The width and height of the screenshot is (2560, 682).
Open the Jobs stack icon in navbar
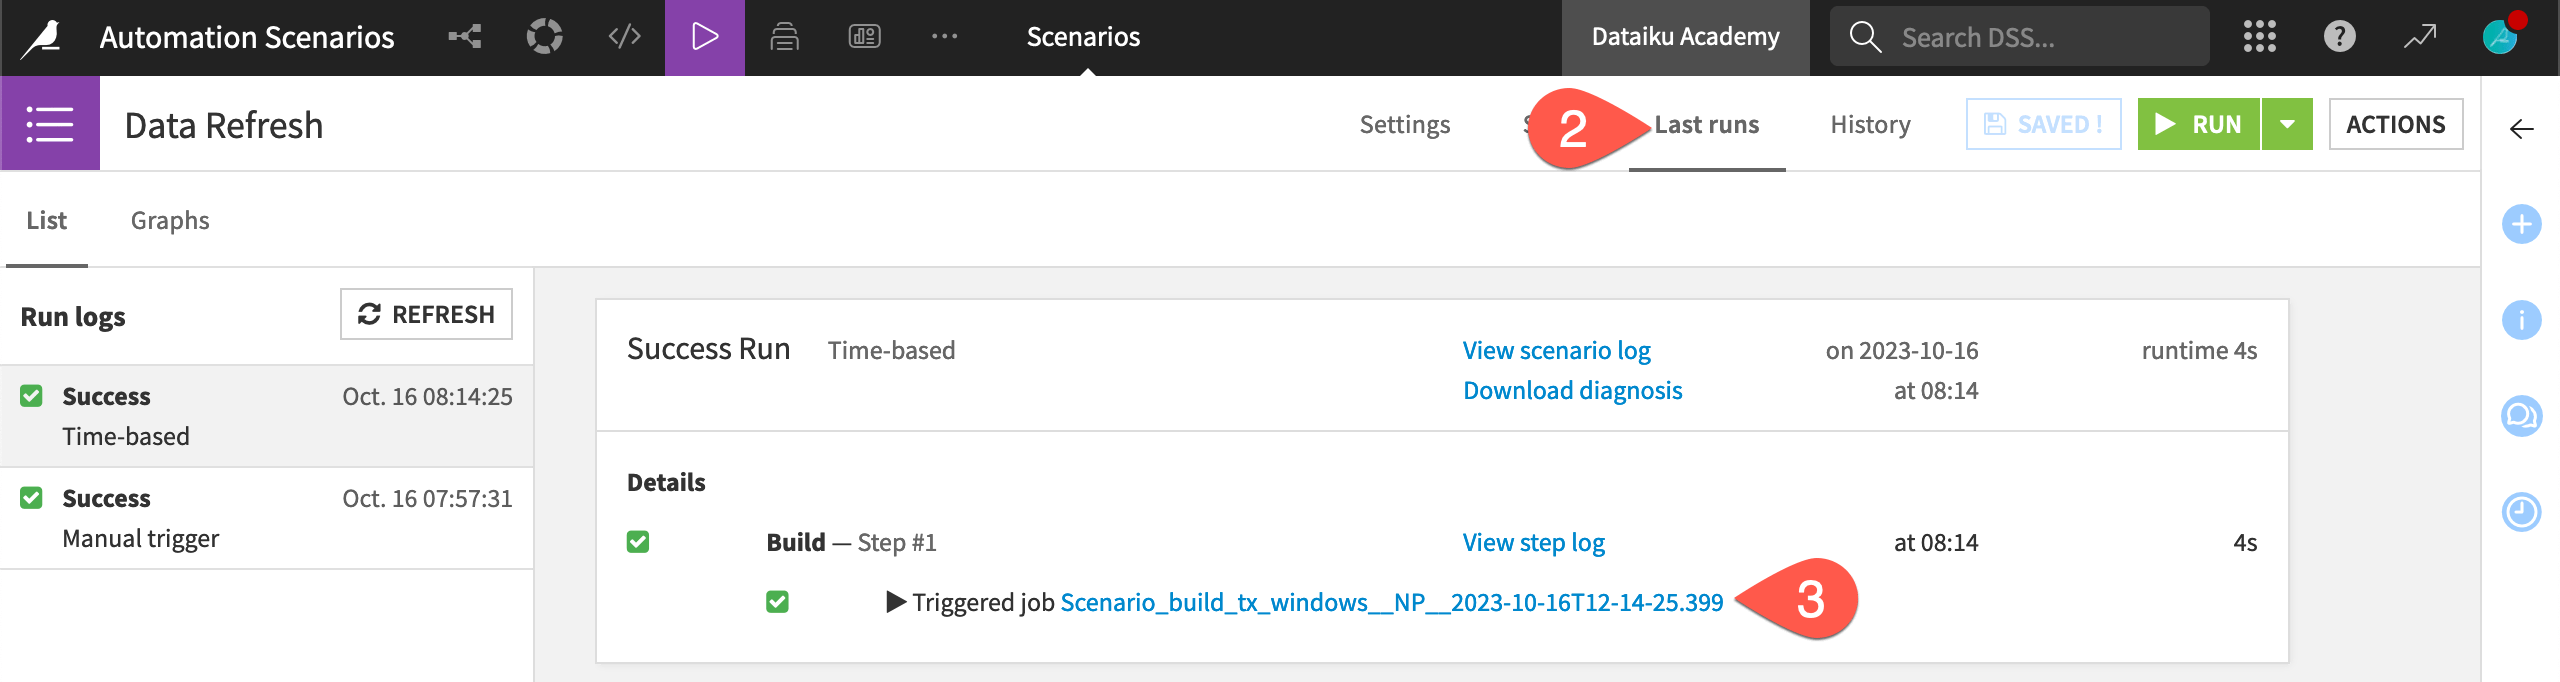[784, 37]
